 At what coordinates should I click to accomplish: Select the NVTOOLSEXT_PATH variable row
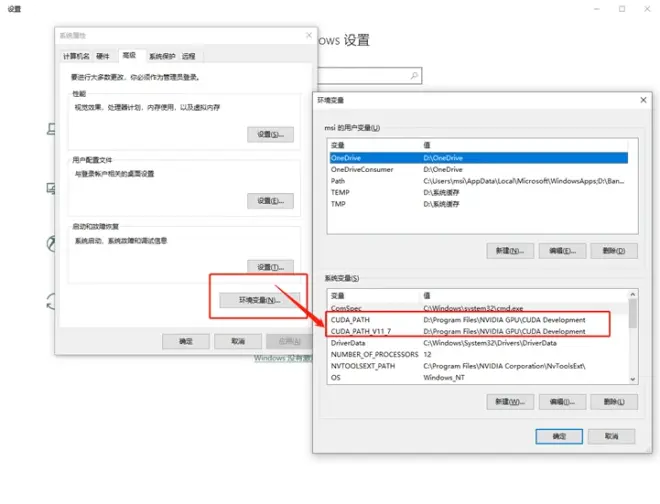[x=478, y=366]
